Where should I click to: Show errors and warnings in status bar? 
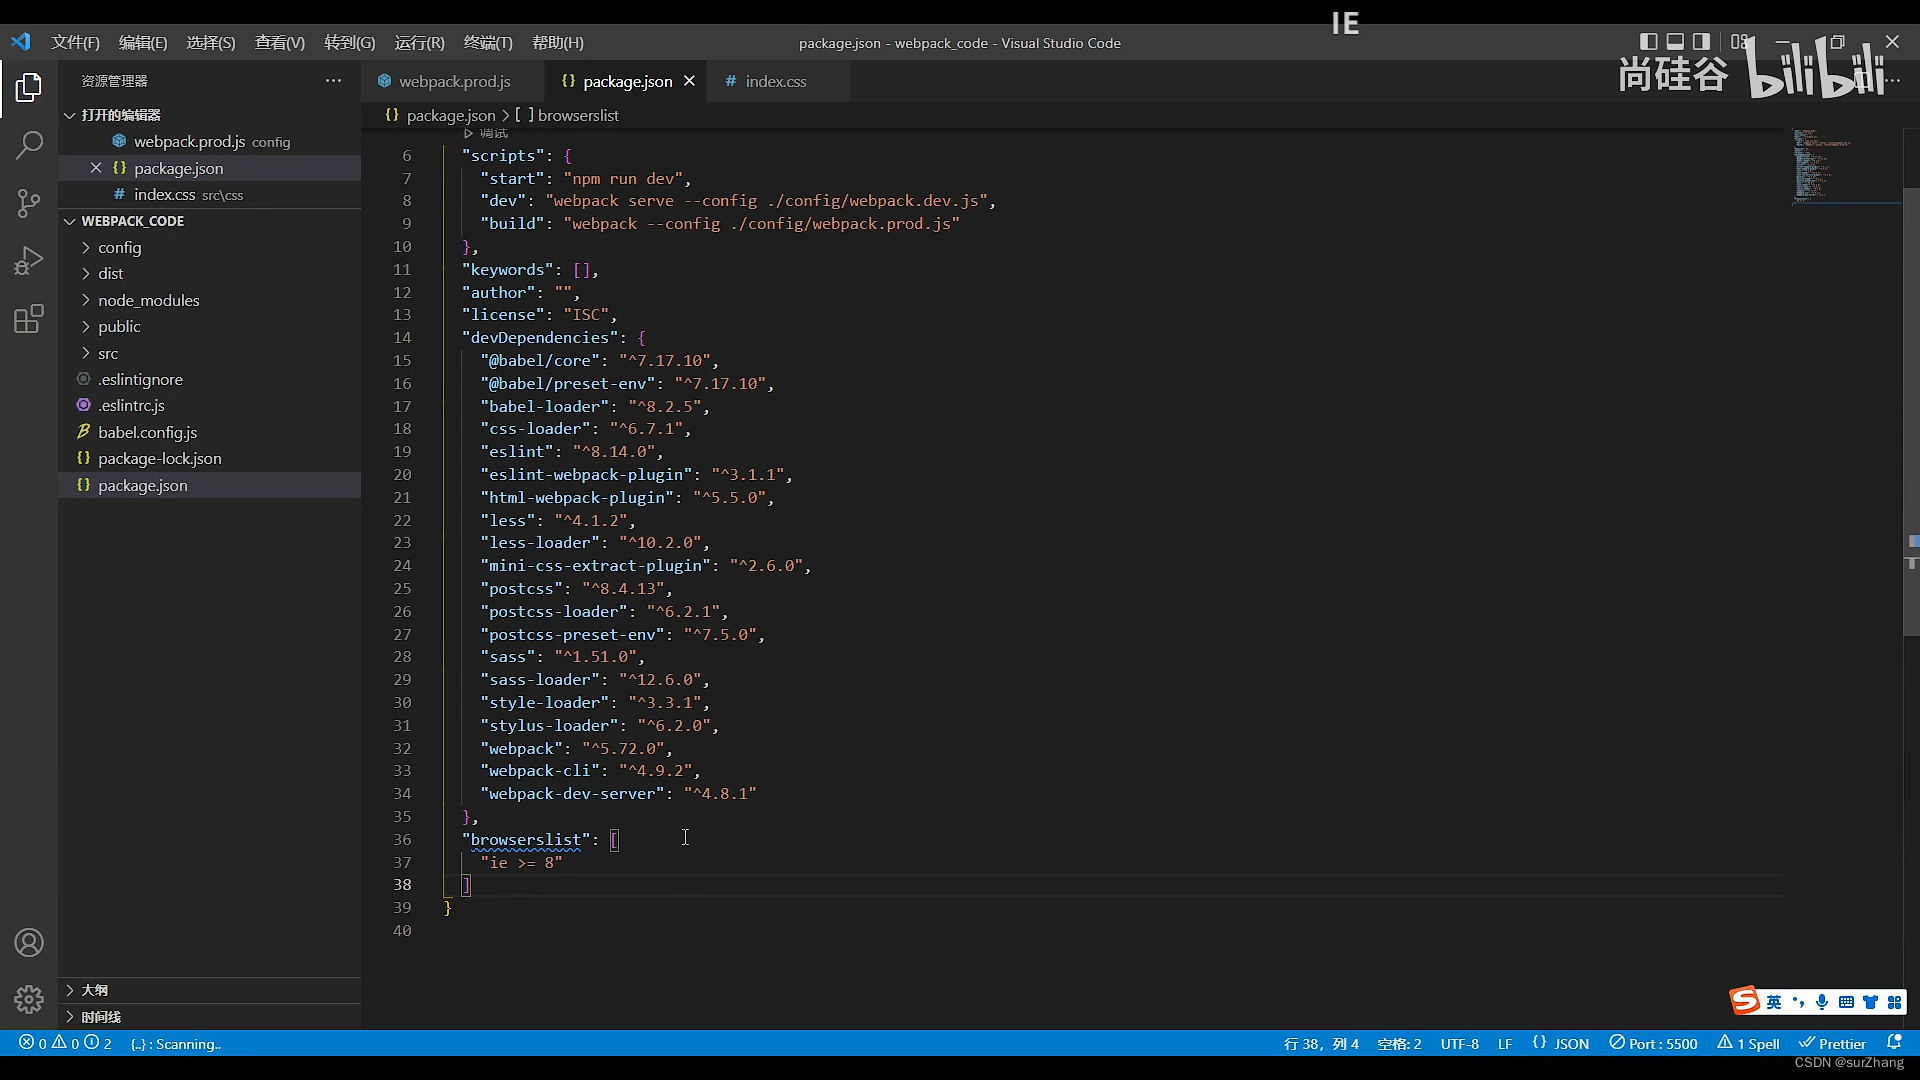65,1043
